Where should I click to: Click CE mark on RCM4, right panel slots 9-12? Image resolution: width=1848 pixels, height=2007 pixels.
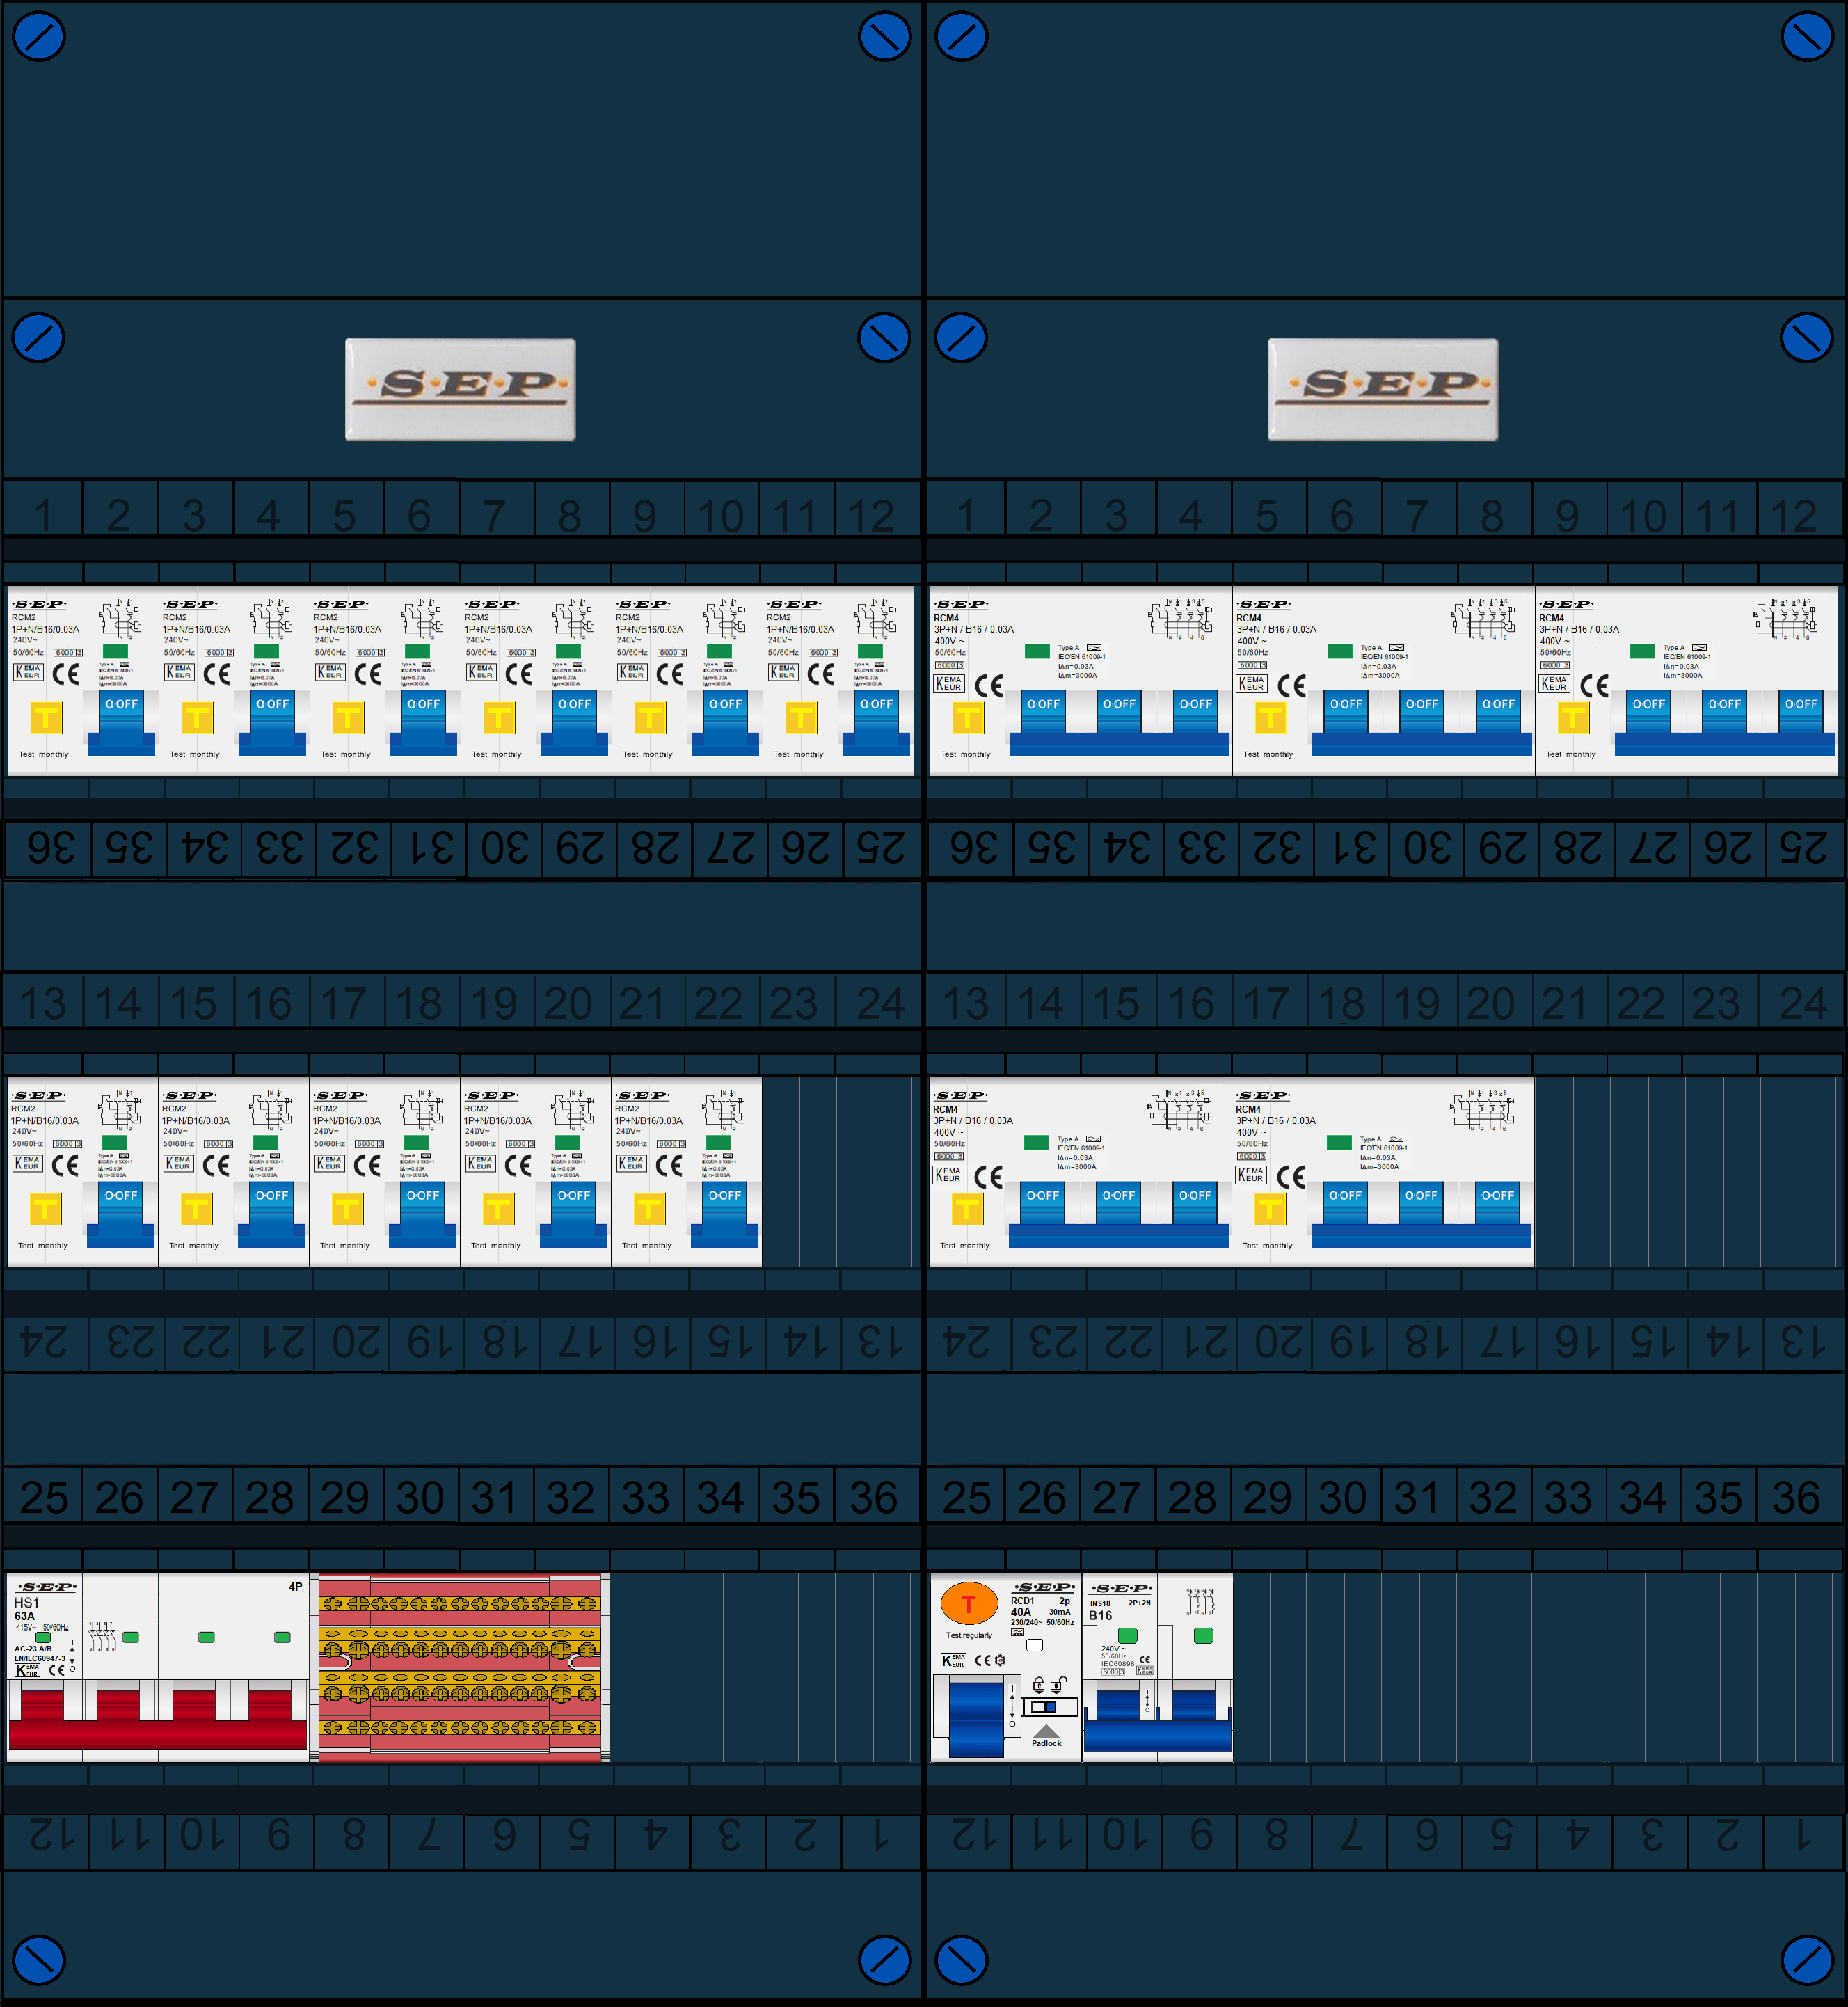pyautogui.click(x=1594, y=685)
